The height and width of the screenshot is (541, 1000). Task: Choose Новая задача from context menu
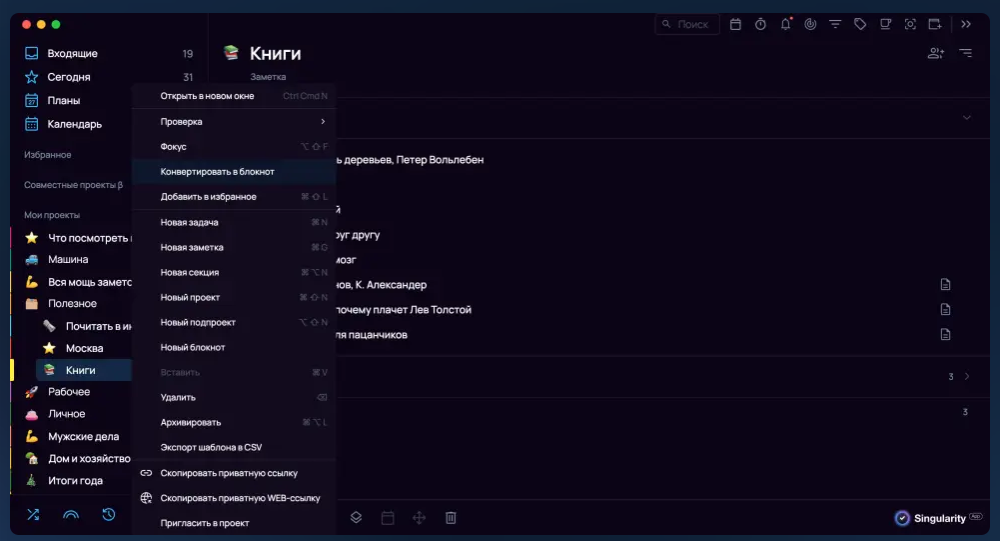pos(189,222)
